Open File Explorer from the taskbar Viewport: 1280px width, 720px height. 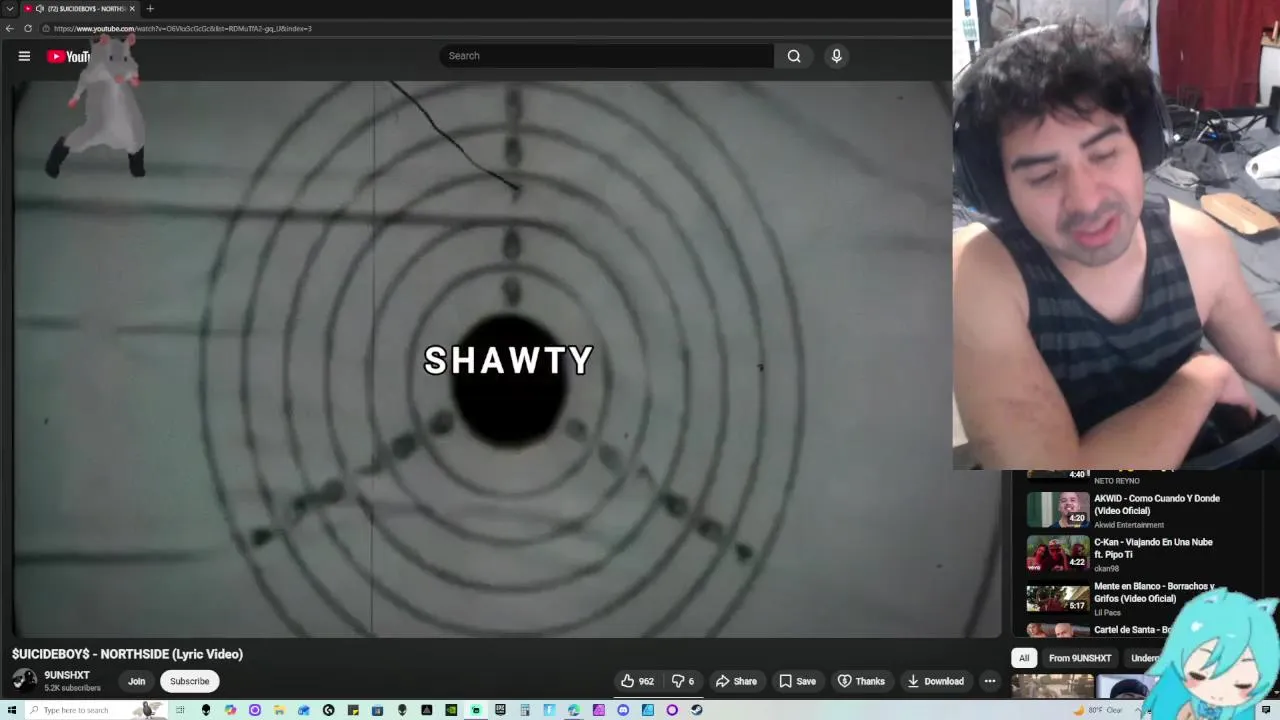[x=278, y=710]
